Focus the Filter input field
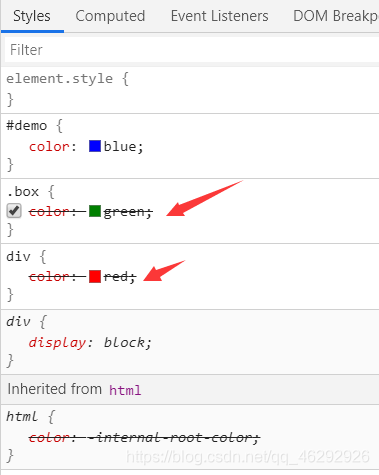379x475 pixels. [x=192, y=50]
